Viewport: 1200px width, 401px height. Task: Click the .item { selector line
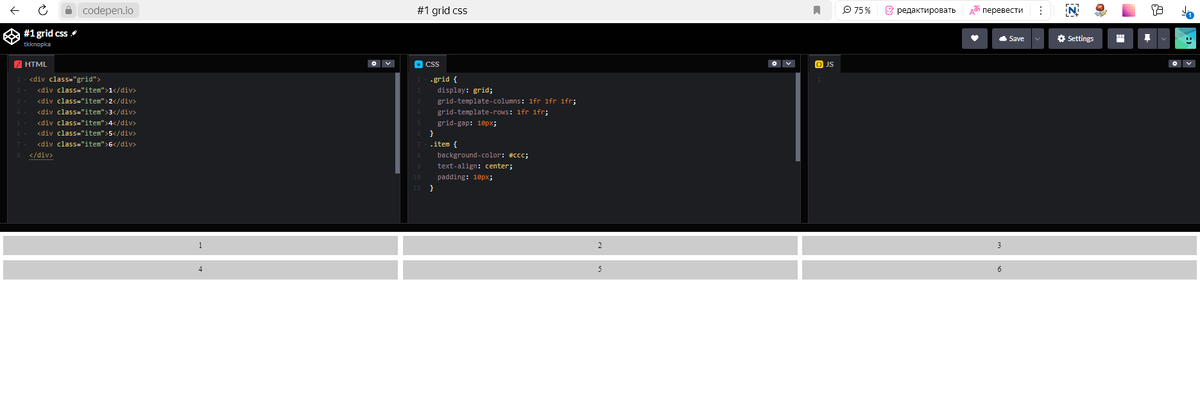point(444,144)
